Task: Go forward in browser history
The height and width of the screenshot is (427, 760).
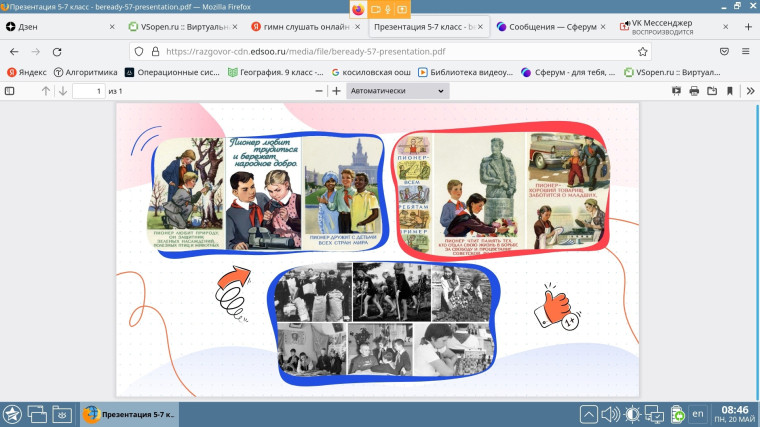Action: pos(35,51)
